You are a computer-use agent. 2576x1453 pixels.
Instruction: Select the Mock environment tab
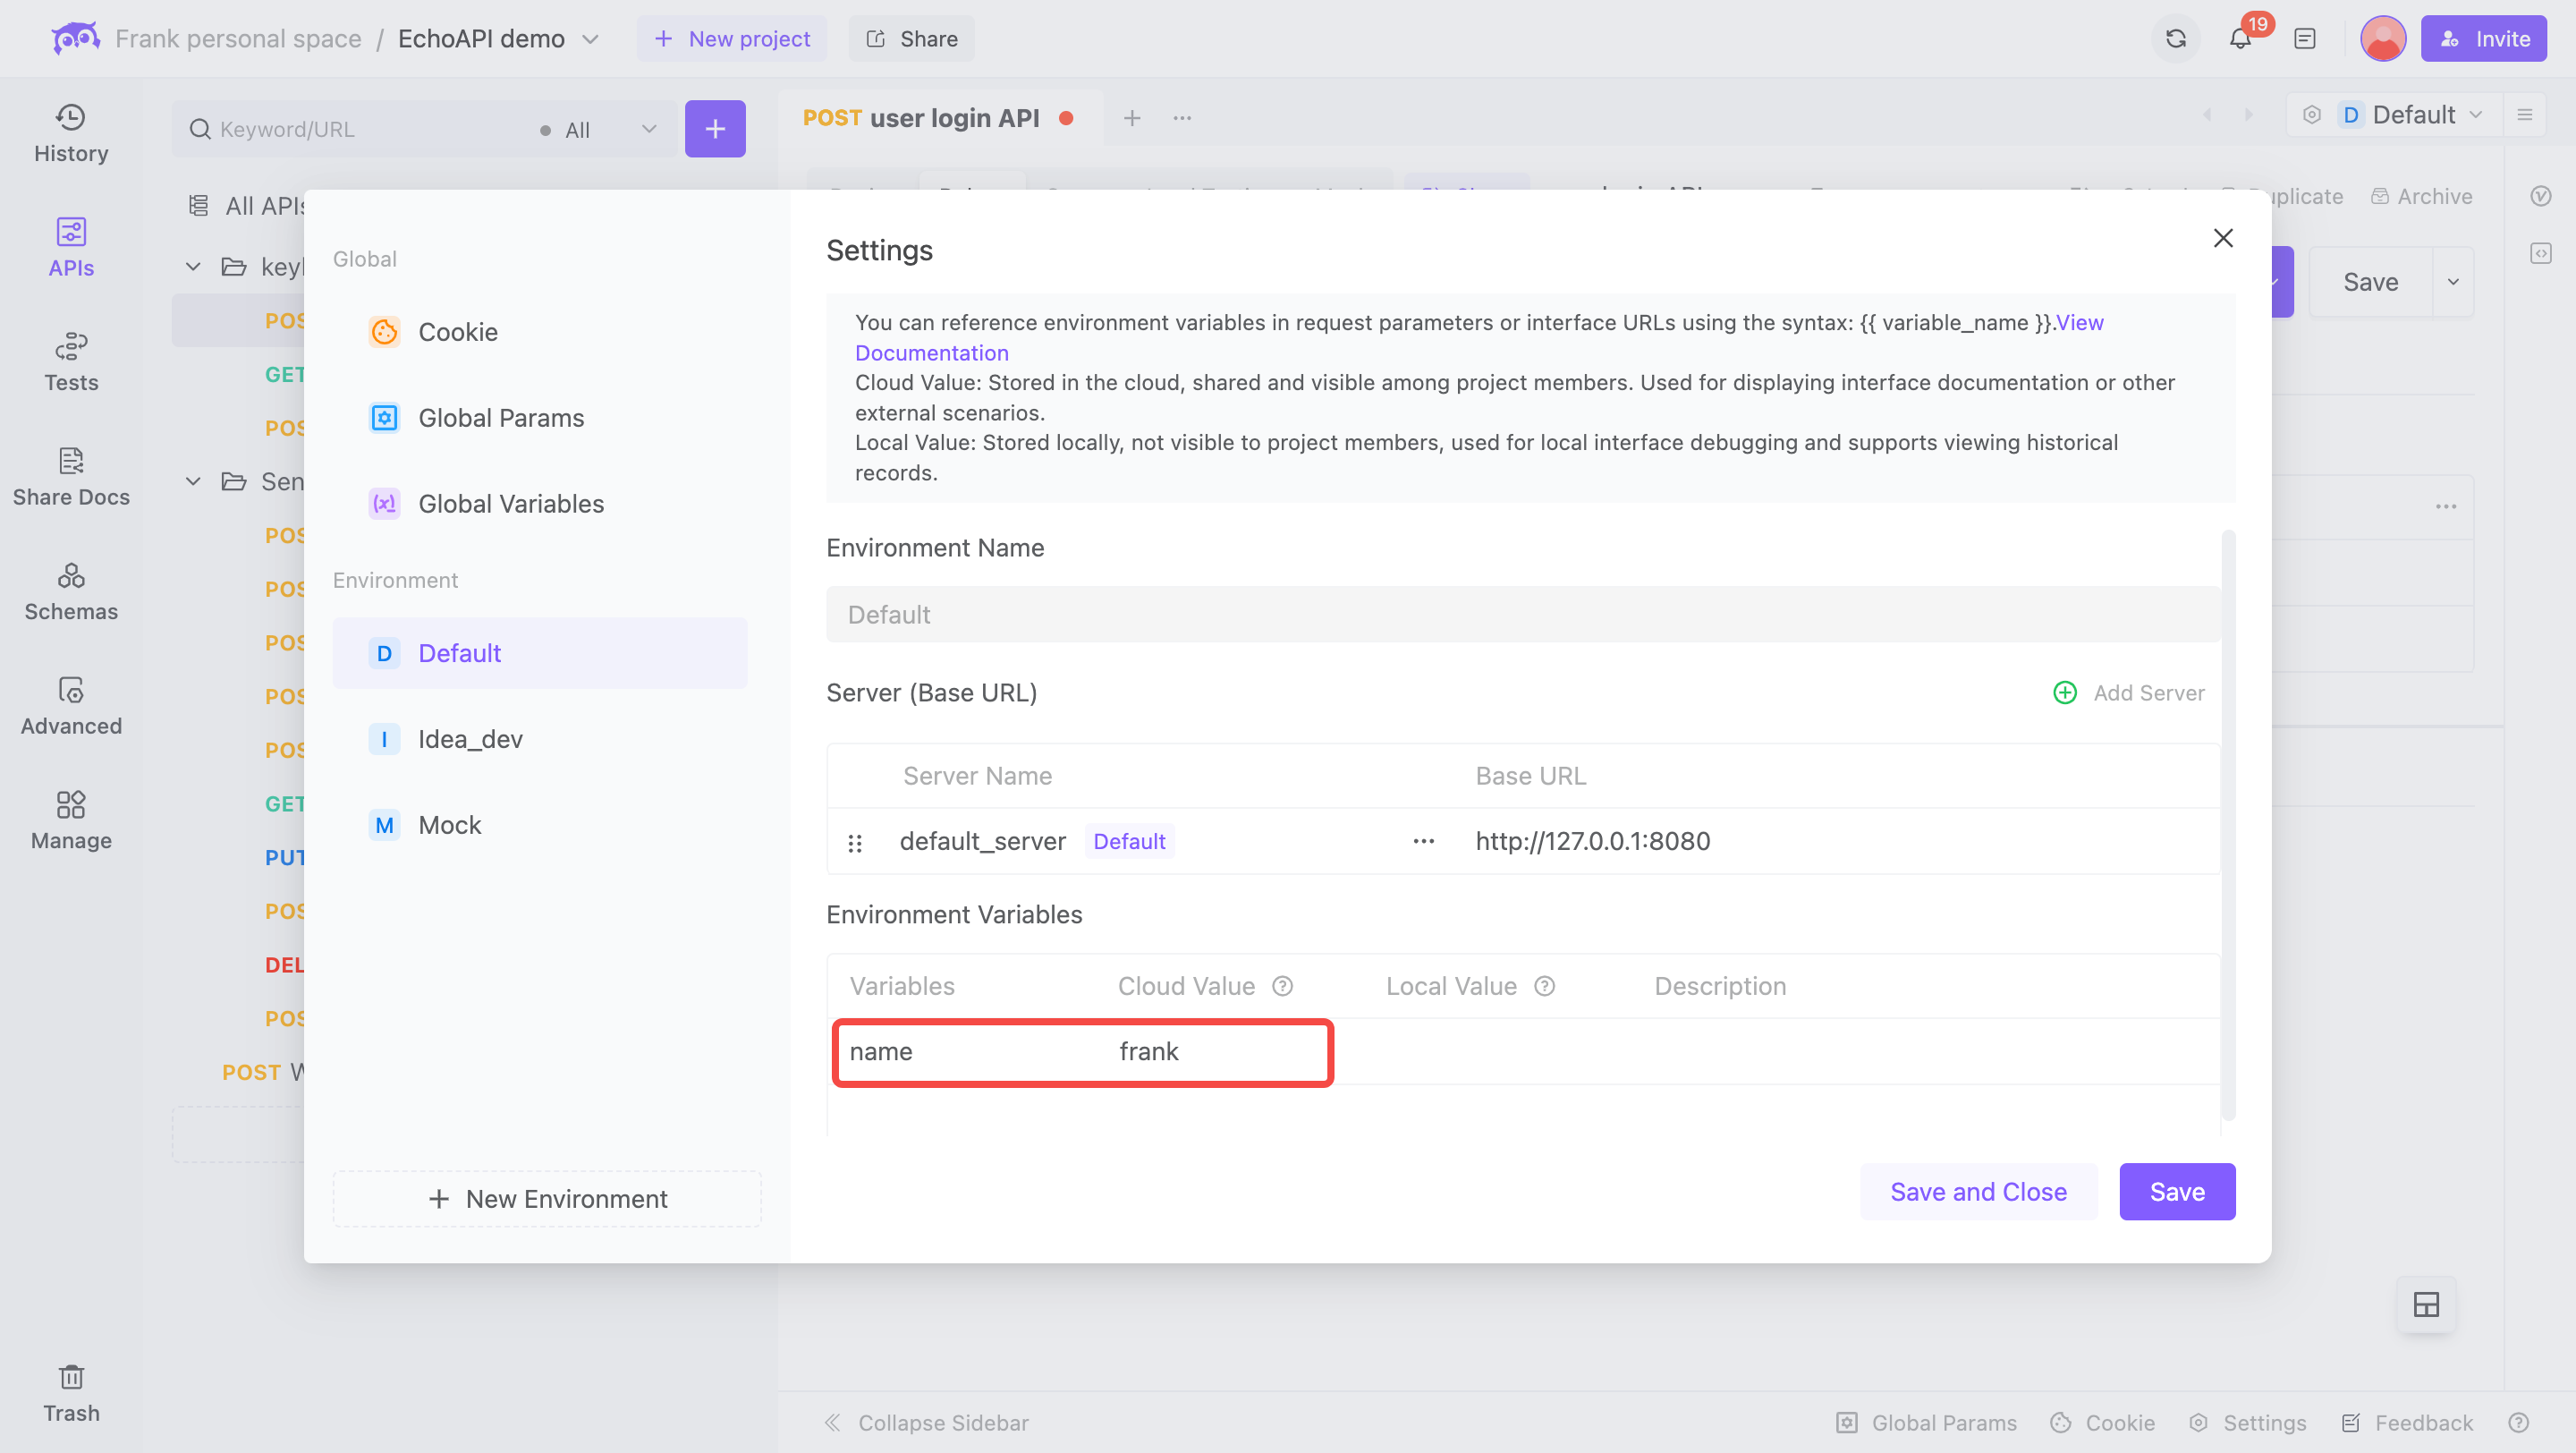447,823
